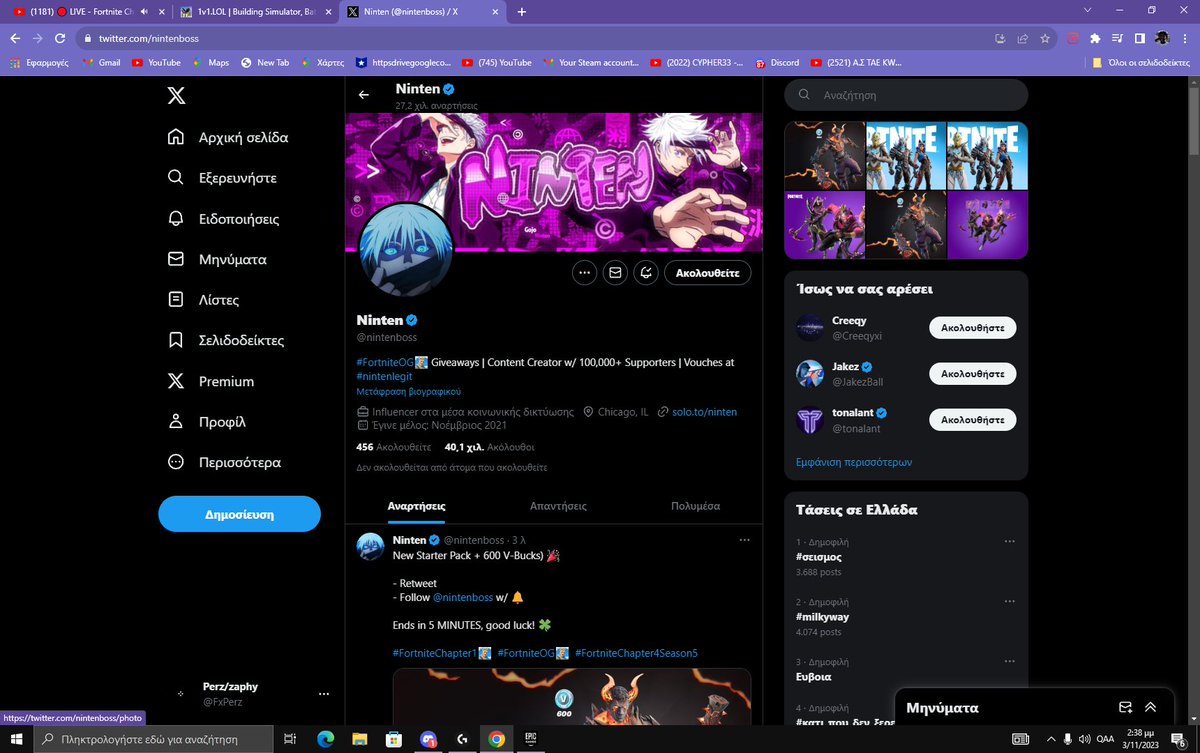
Task: Select the Αναρτήσεις tab
Action: click(416, 506)
